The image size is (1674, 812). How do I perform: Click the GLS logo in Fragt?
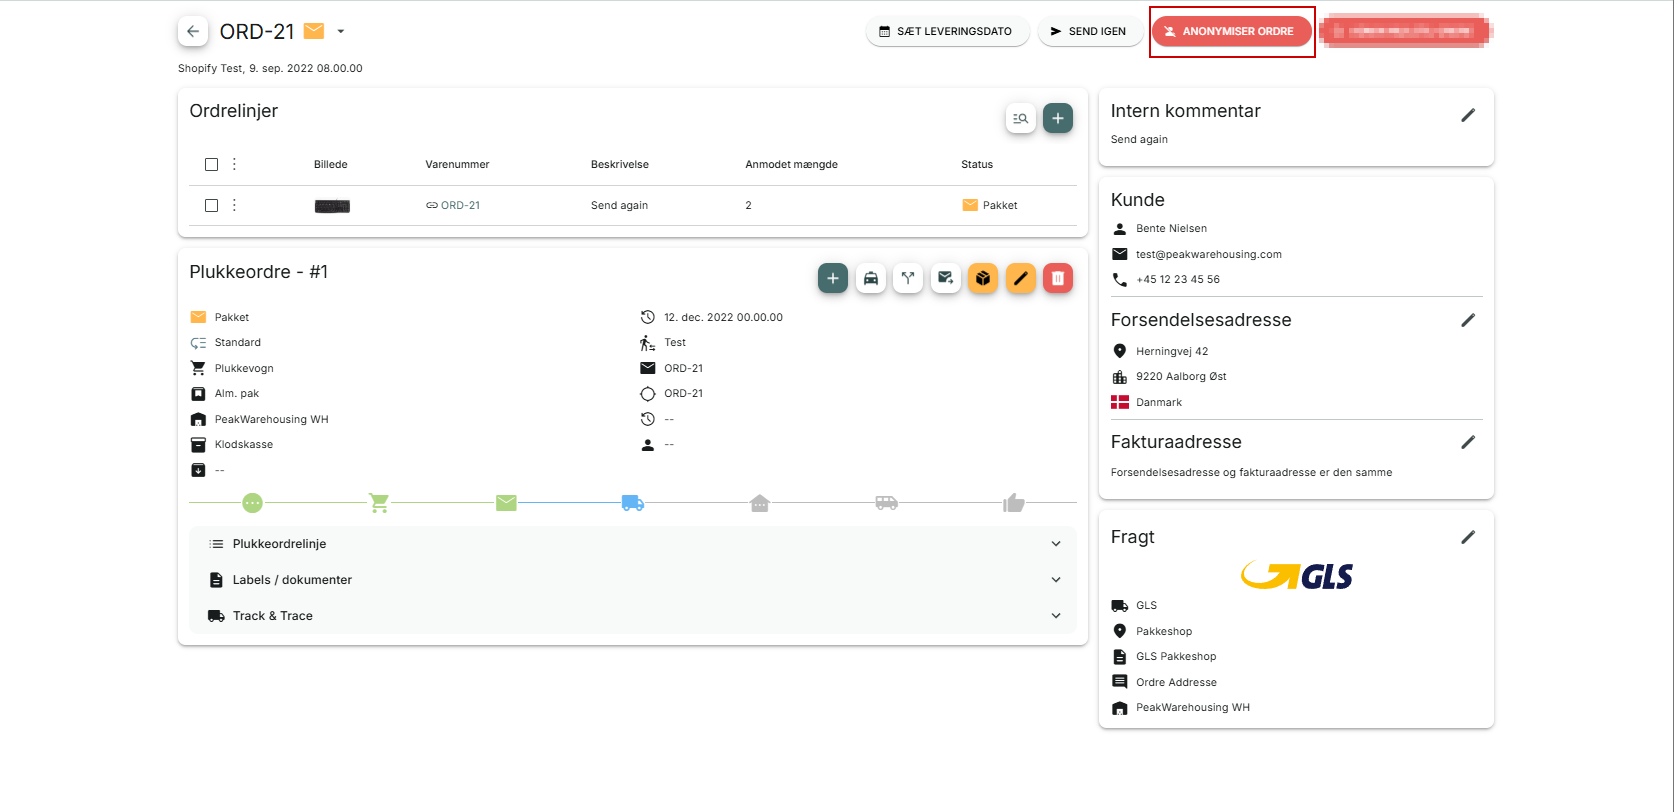[x=1297, y=575]
